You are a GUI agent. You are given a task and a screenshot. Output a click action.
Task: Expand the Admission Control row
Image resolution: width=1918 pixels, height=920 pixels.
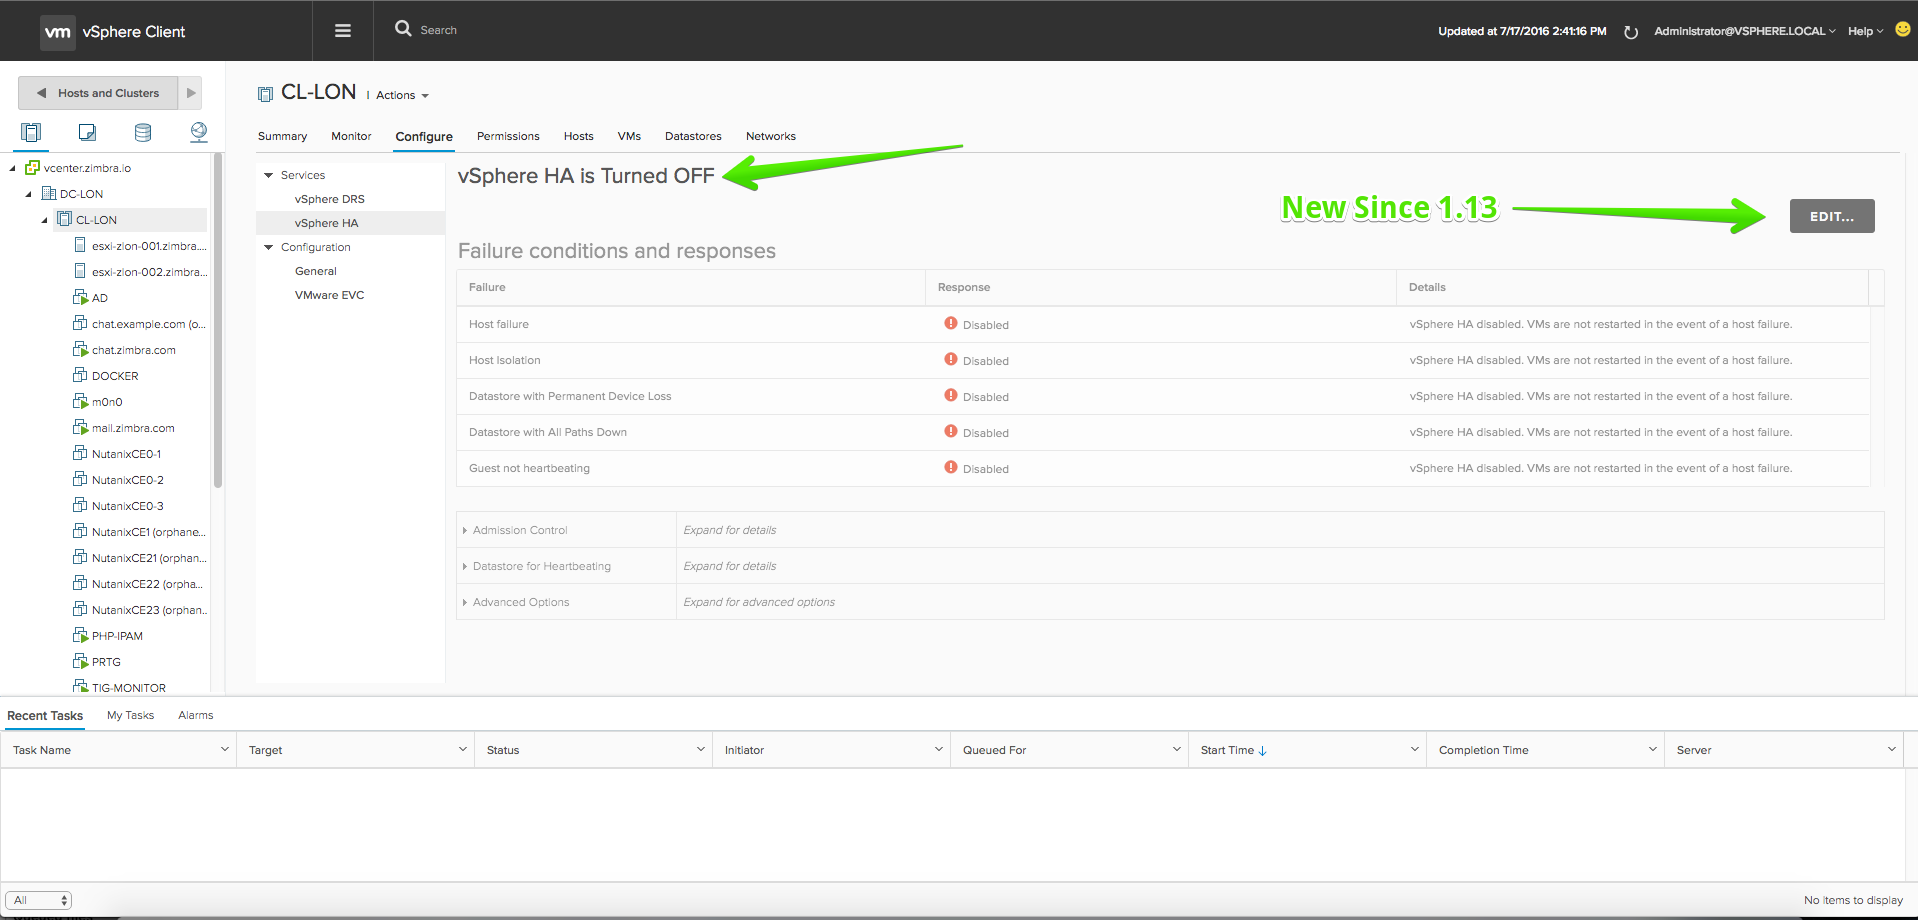pyautogui.click(x=465, y=530)
